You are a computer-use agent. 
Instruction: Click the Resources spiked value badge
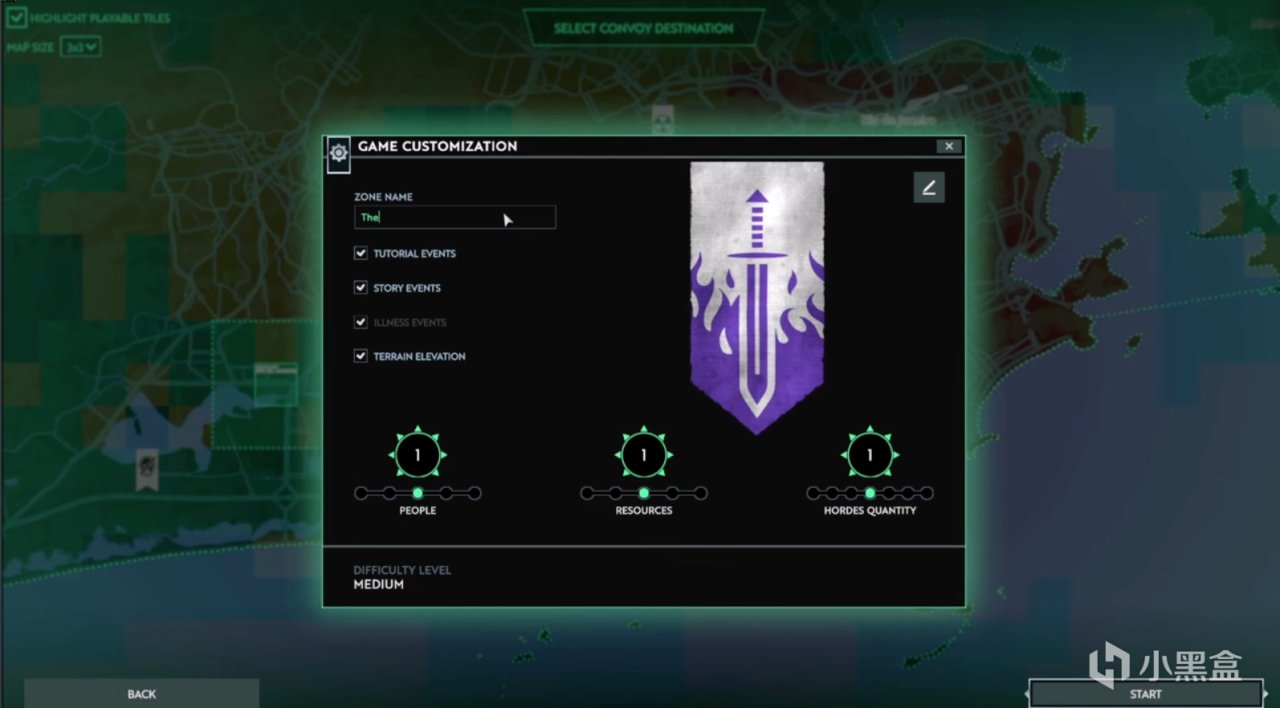pos(644,455)
